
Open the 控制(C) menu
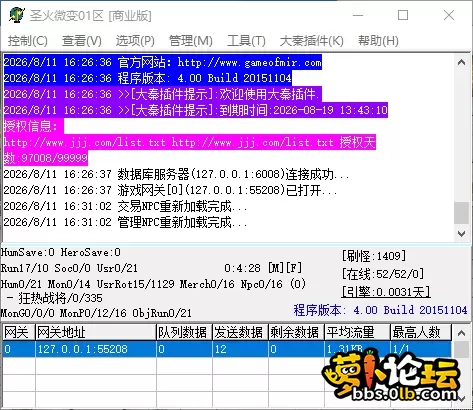[28, 41]
